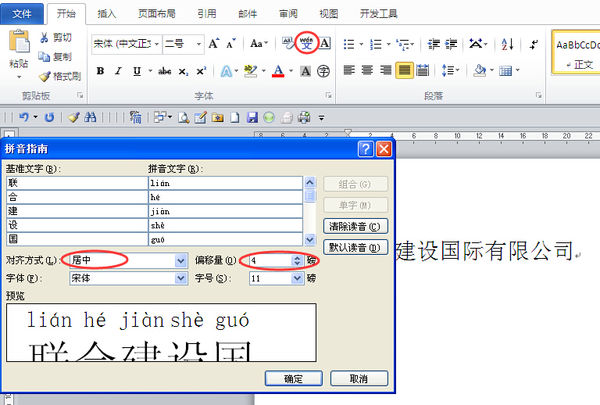Image resolution: width=600 pixels, height=405 pixels.
Task: Apply strikethrough (abc) formatting
Action: 165,71
